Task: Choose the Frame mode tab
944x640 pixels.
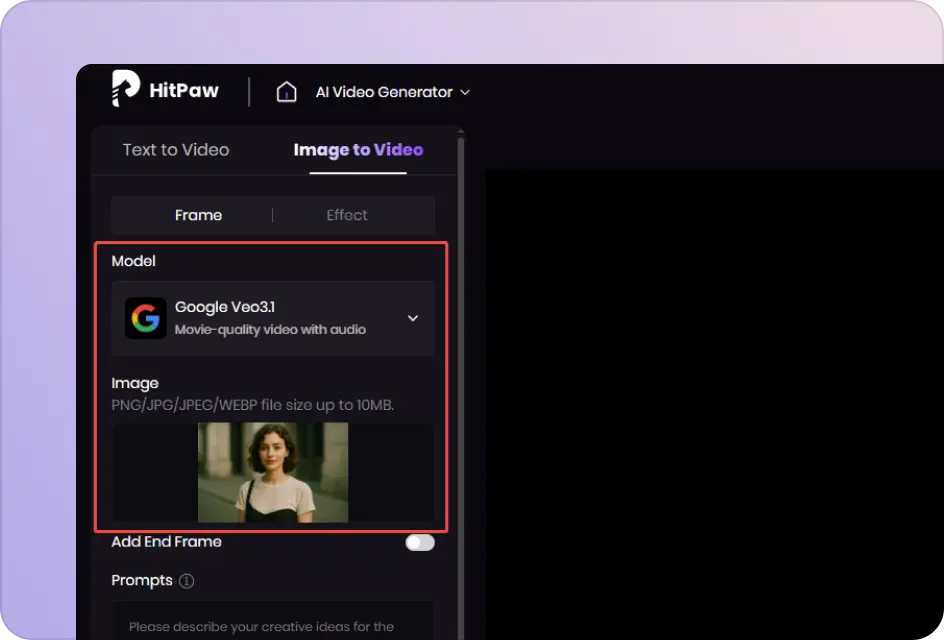Action: click(x=198, y=215)
